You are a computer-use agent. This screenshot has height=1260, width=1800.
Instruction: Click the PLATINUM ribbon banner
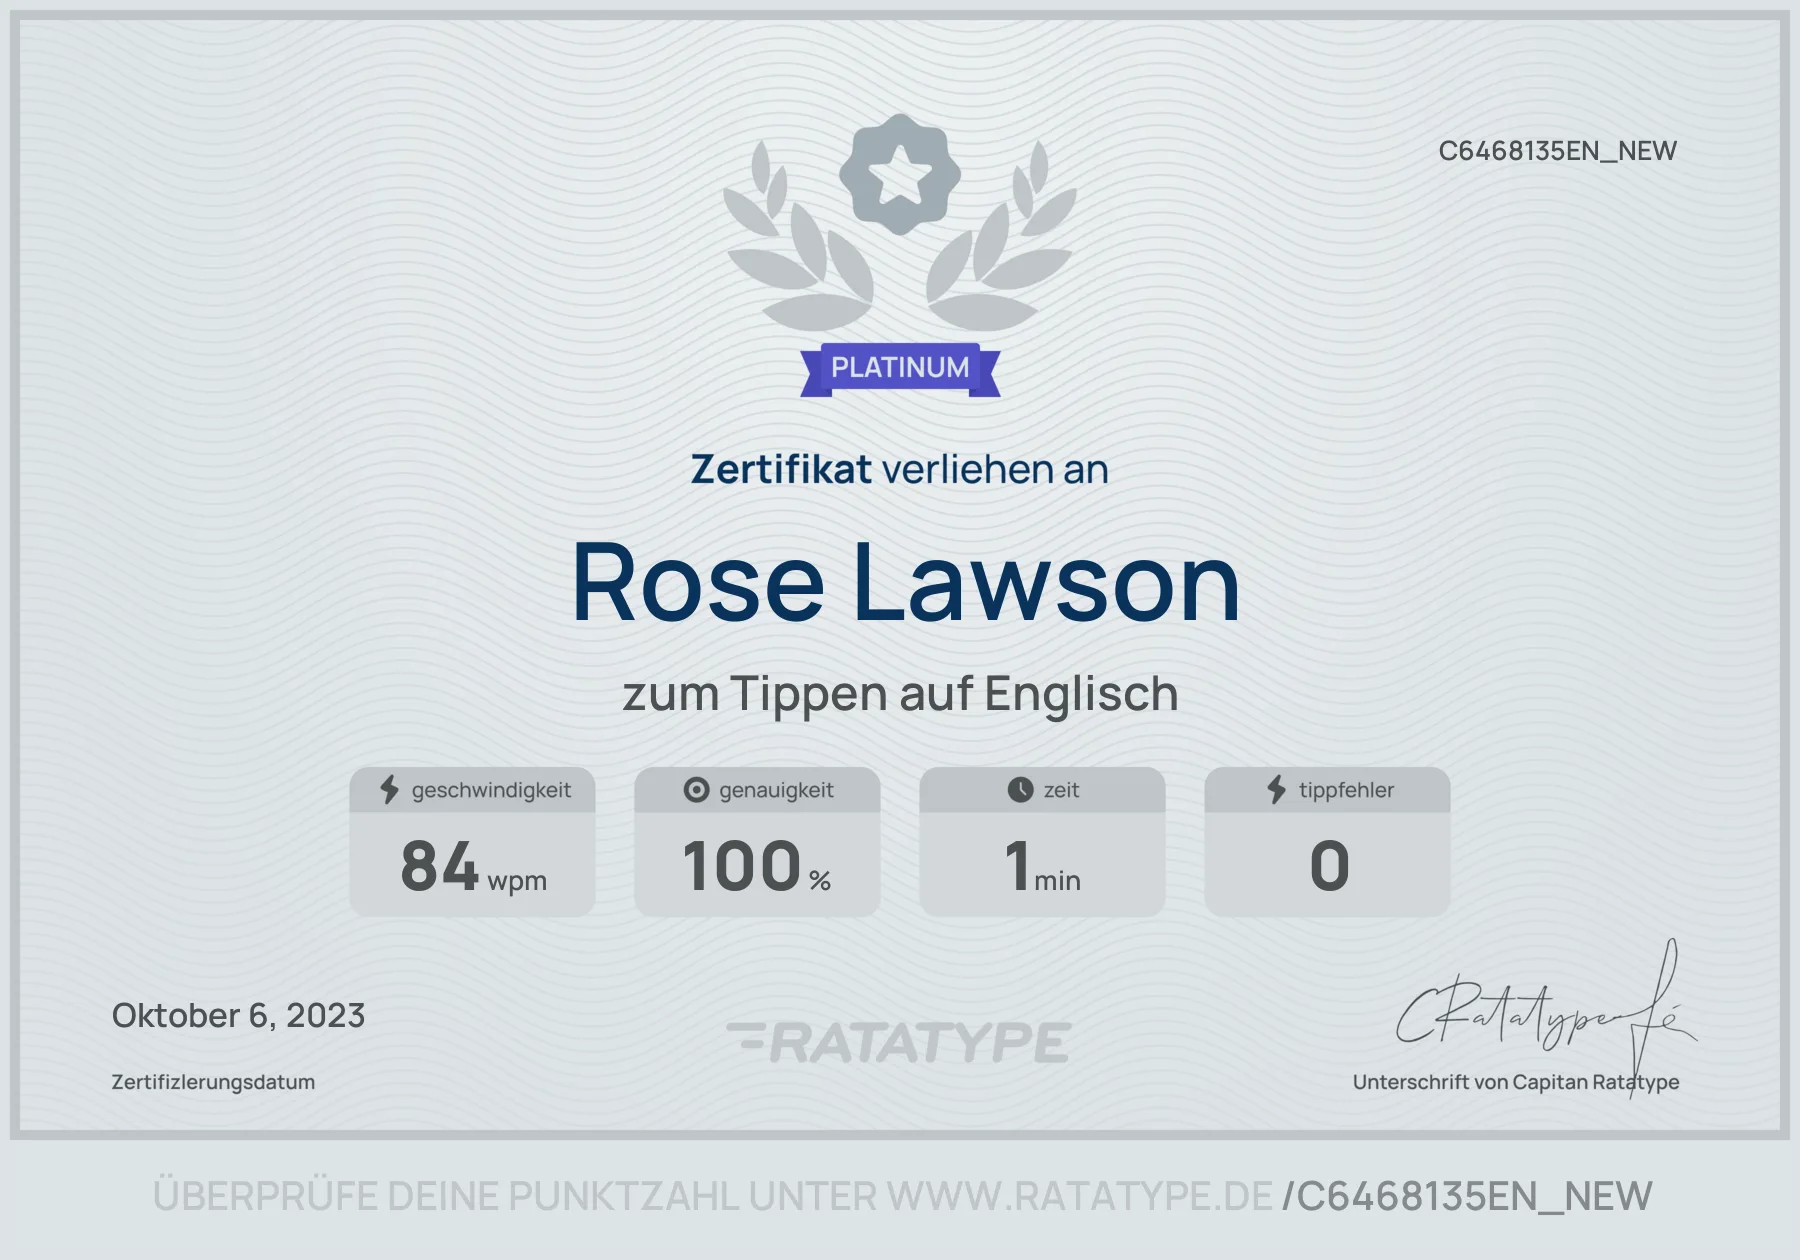[900, 369]
